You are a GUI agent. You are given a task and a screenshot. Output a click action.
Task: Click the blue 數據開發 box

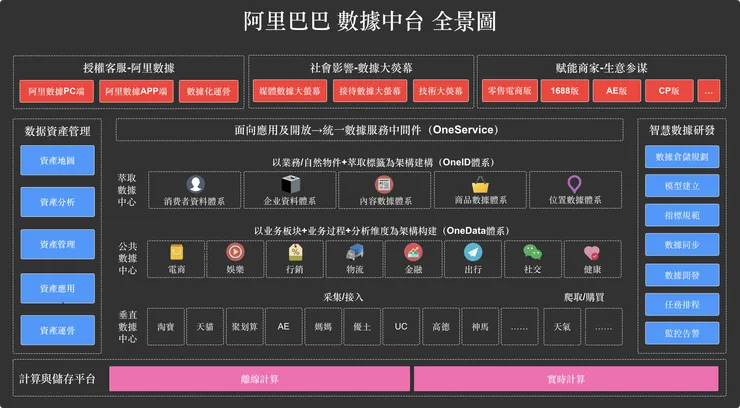tap(682, 275)
